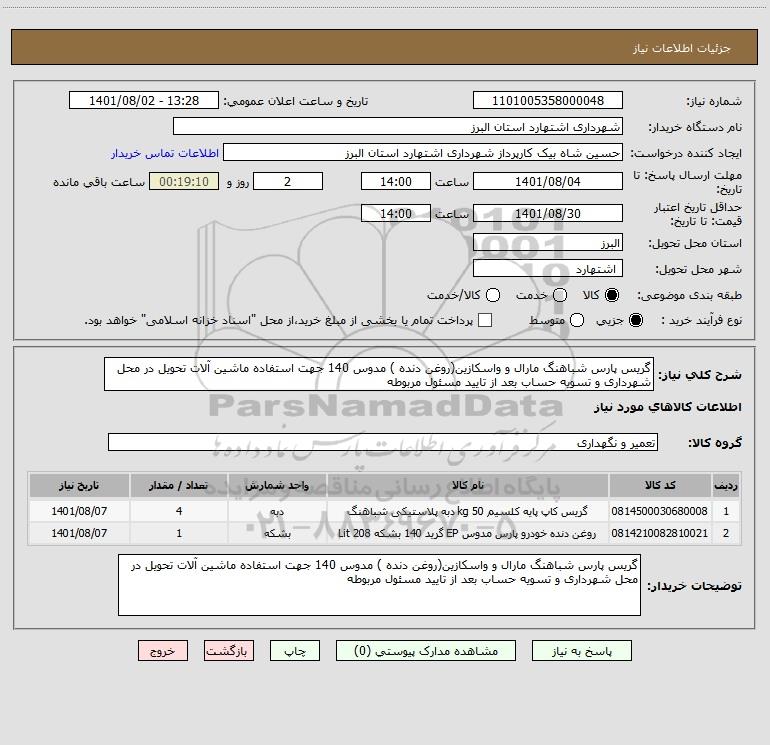Click the request creator name field
The width and height of the screenshot is (770, 745).
coord(423,153)
